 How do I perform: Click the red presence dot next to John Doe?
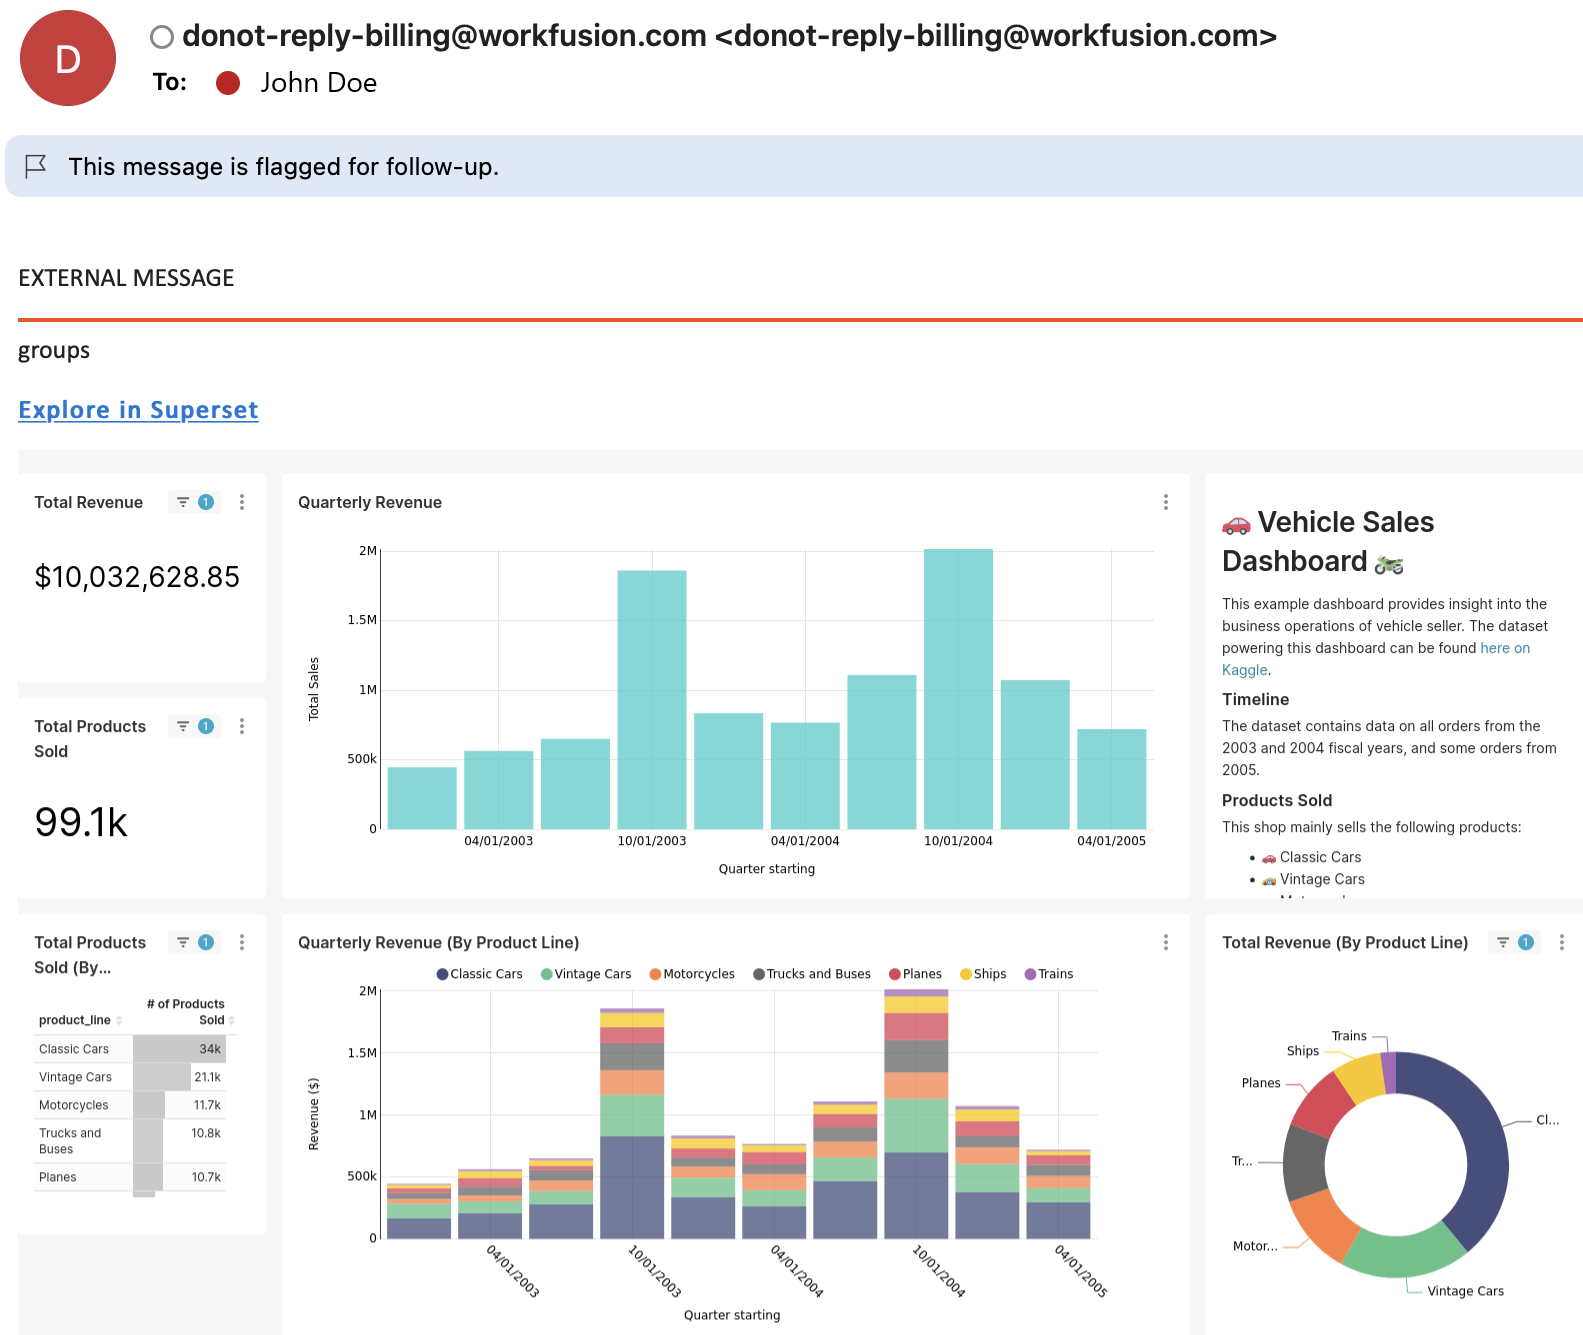[228, 83]
